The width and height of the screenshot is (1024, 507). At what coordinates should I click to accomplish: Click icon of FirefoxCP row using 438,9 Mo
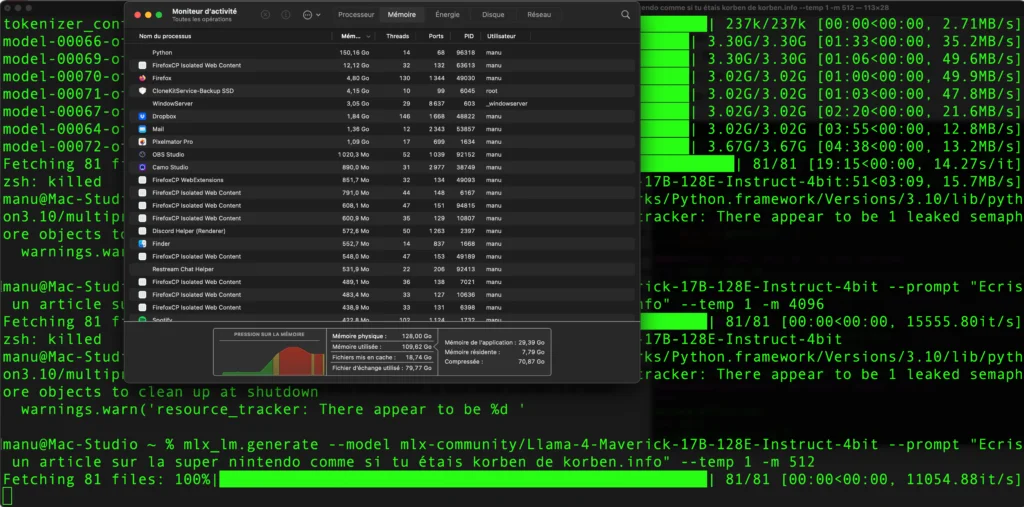[x=142, y=308]
